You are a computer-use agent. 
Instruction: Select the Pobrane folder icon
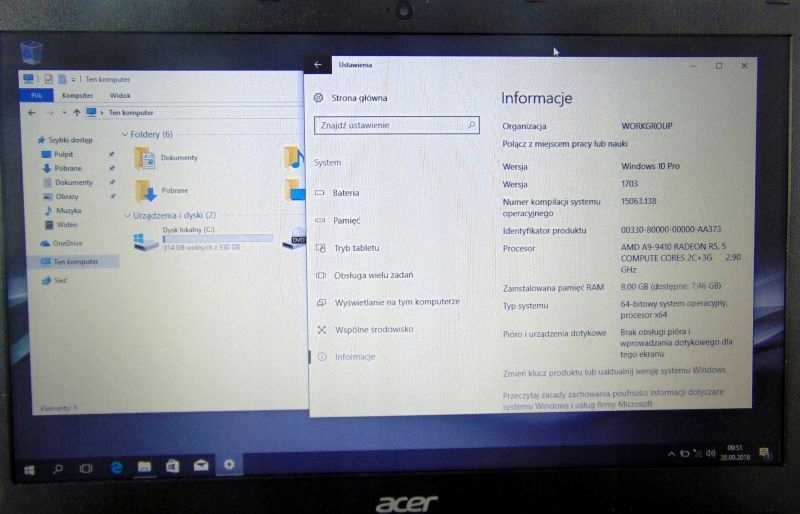click(146, 191)
